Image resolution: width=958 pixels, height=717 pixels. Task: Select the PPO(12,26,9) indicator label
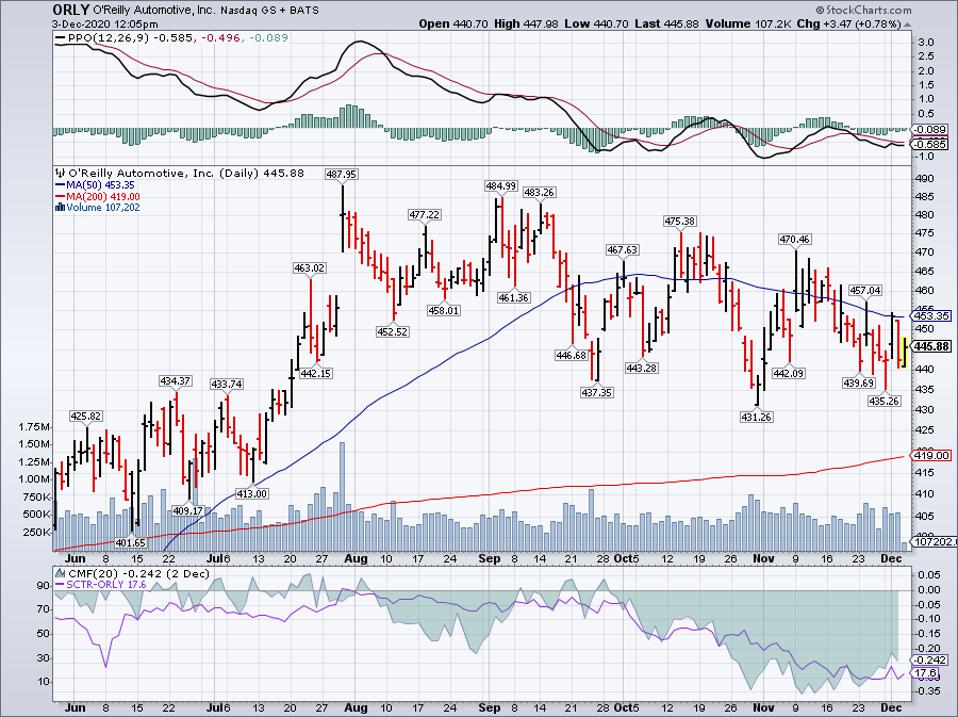pos(109,38)
